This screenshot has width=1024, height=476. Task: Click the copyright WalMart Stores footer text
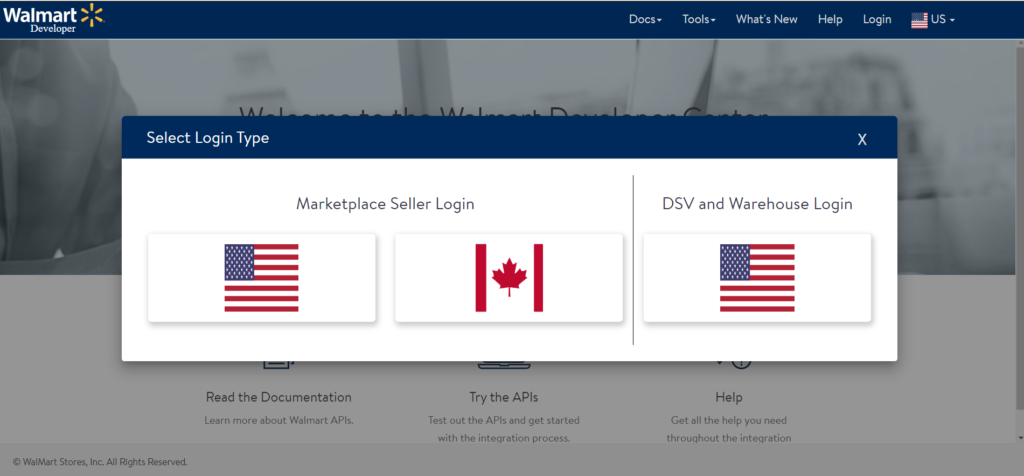click(100, 462)
